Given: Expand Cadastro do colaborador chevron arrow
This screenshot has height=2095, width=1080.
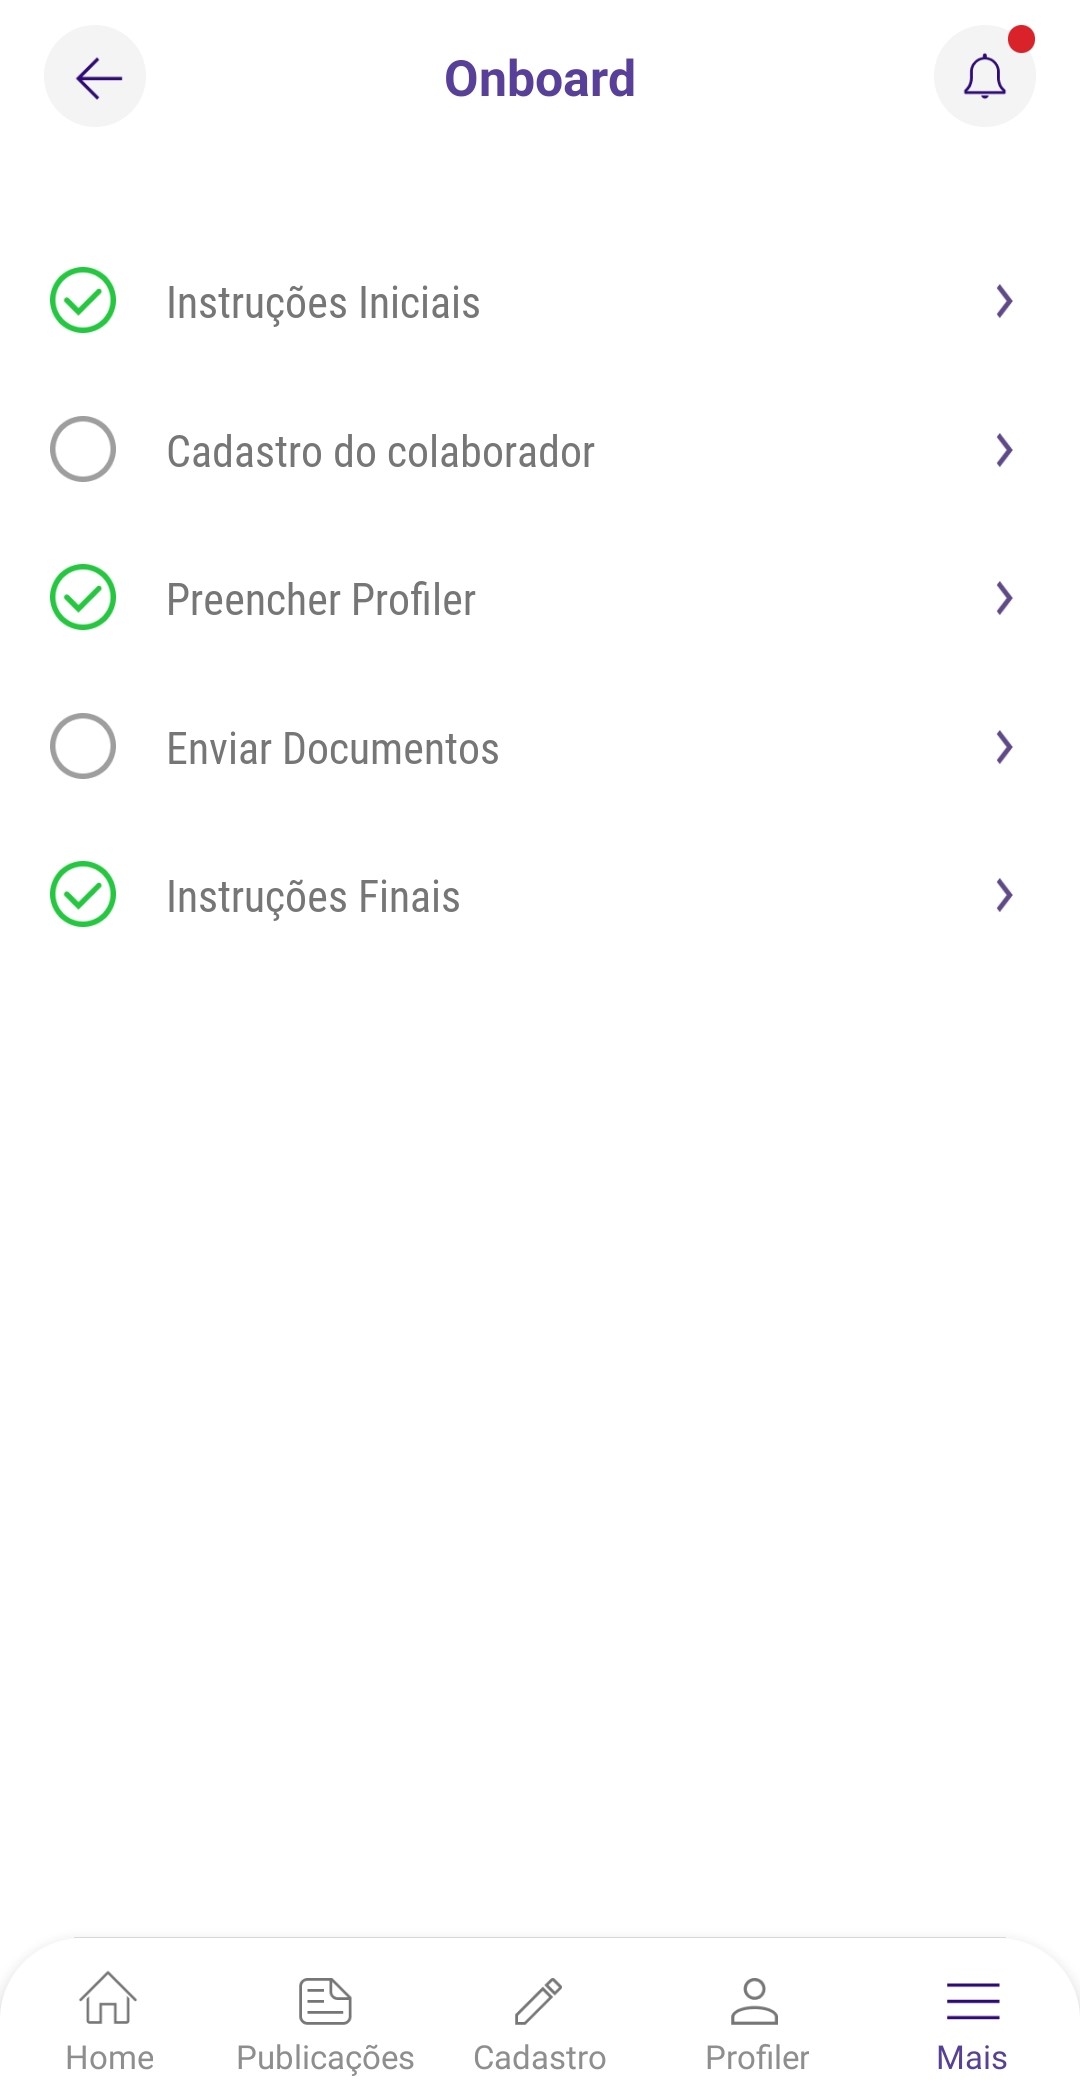Looking at the screenshot, I should [x=1005, y=450].
